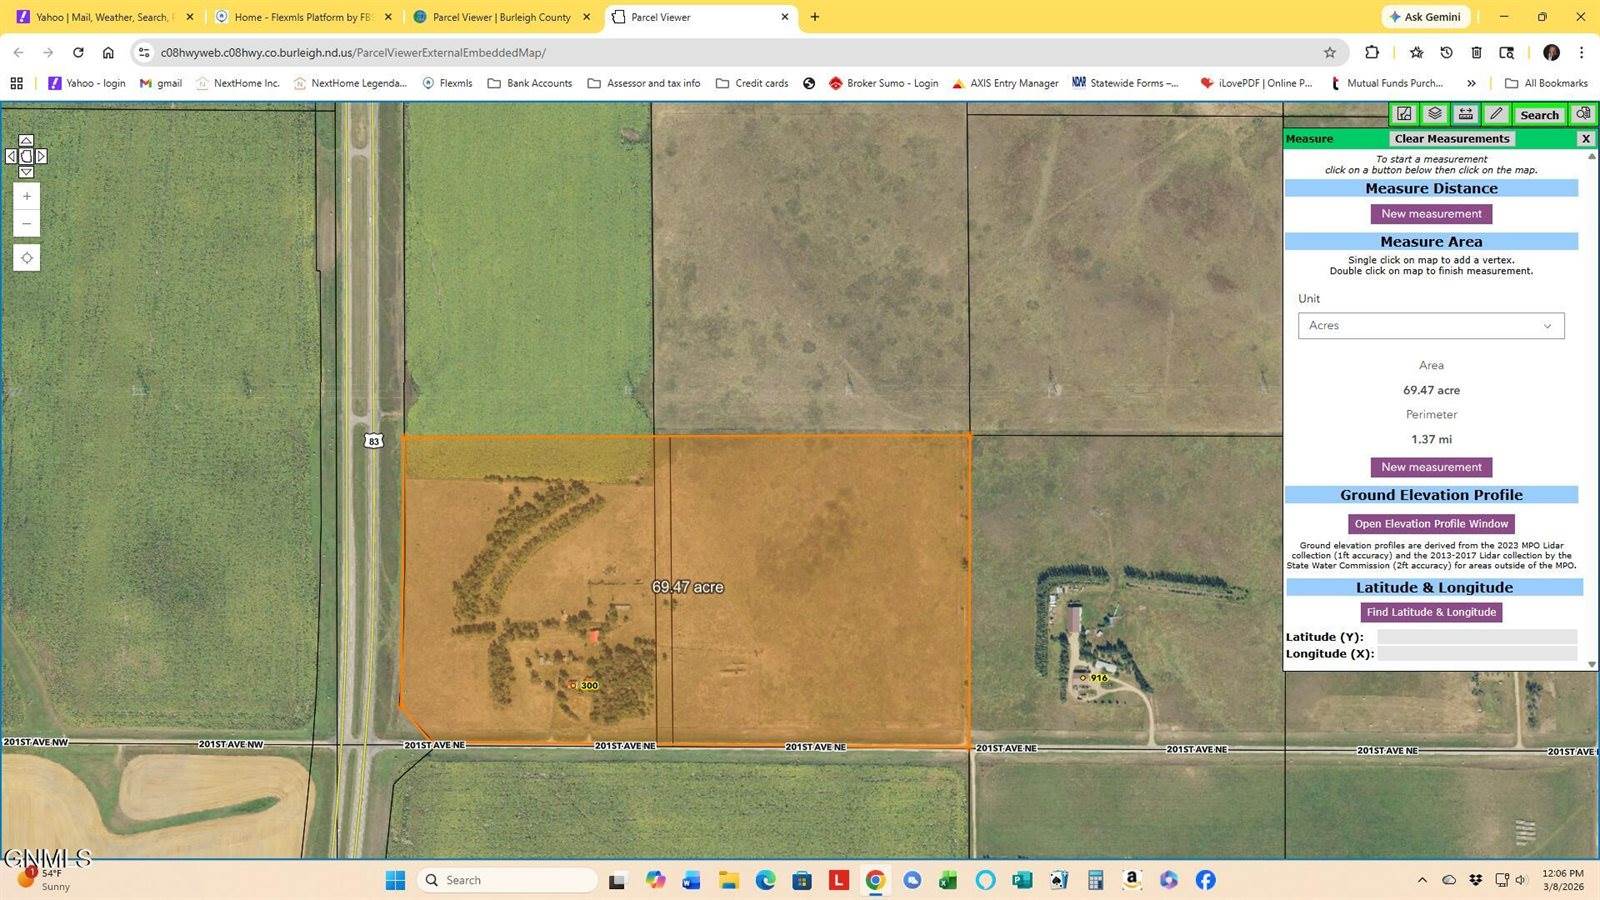1600x900 pixels.
Task: Open the layers panel icon
Action: (x=1435, y=114)
